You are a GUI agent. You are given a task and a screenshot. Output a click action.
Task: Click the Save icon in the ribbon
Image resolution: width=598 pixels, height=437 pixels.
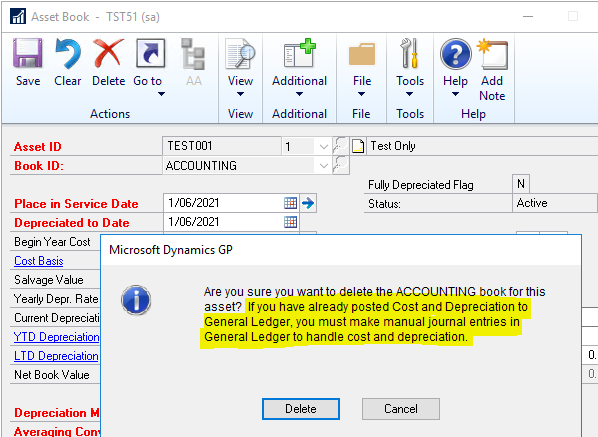coord(27,53)
